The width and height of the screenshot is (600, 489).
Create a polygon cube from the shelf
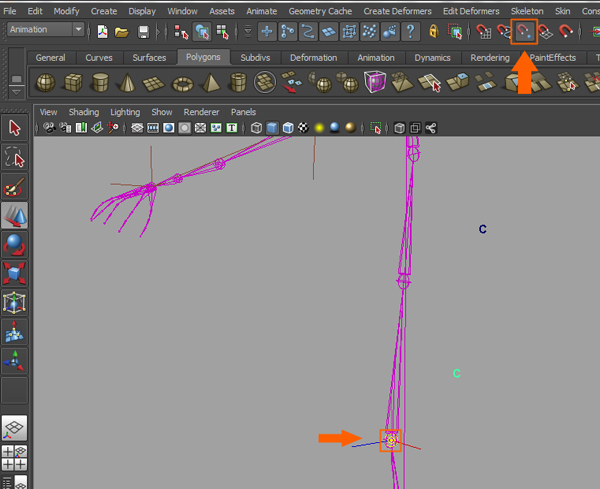[73, 83]
